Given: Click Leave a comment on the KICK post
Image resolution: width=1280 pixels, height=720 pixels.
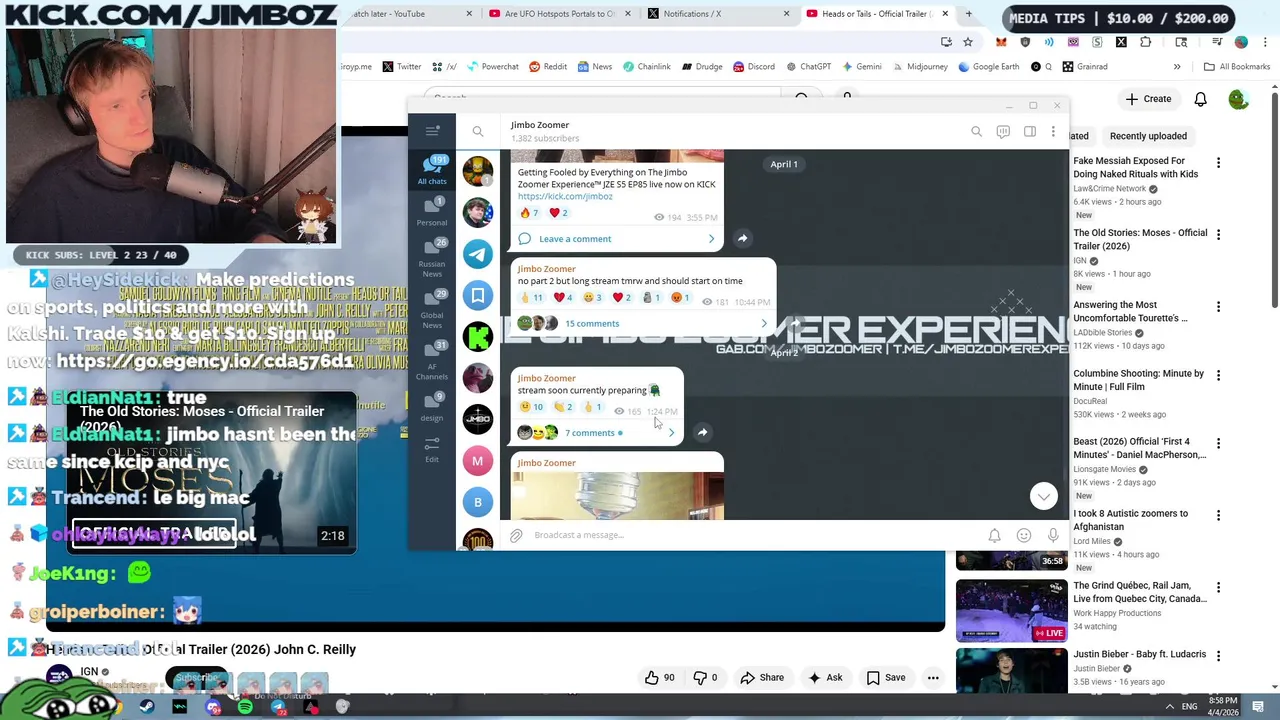Looking at the screenshot, I should (617, 239).
